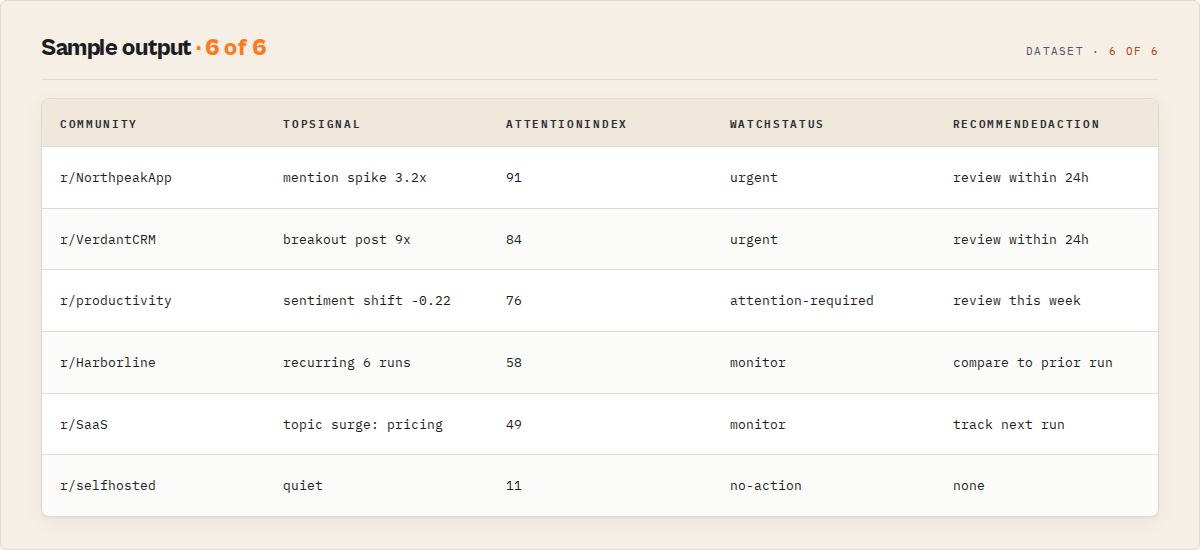1200x550 pixels.
Task: Click the 'topic surge: pricing' signal
Action: [363, 425]
